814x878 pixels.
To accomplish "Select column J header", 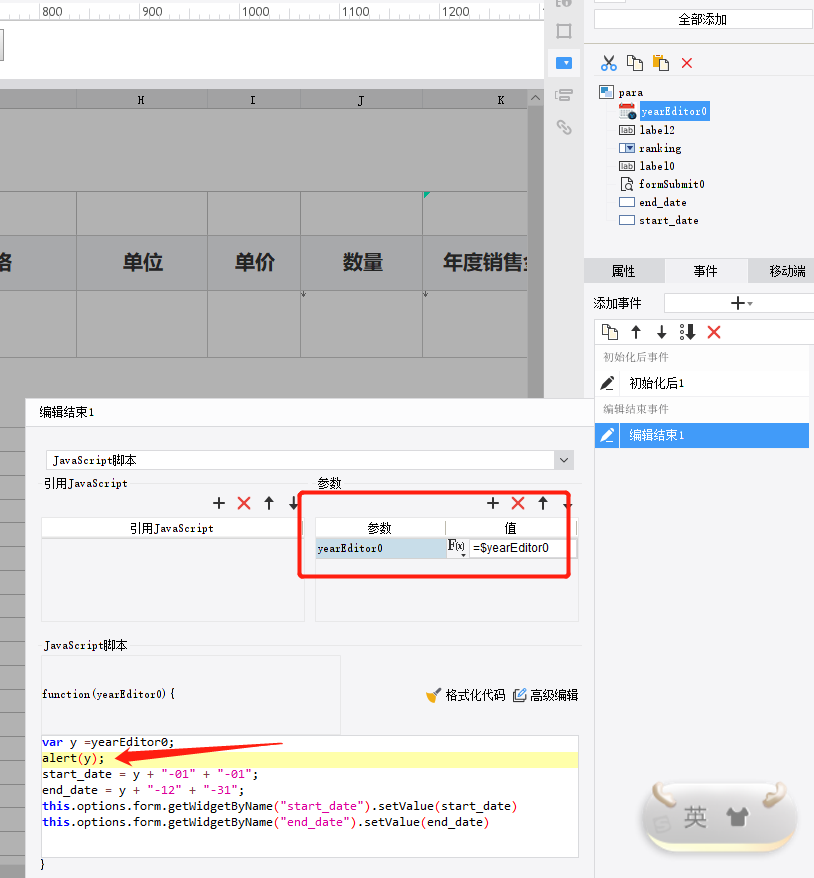I will point(361,100).
